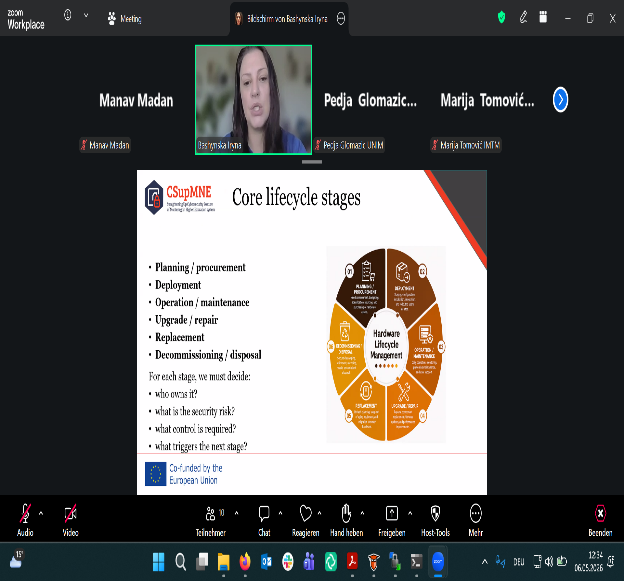The height and width of the screenshot is (581, 624).
Task: Open Host-Tools shield icon
Action: point(435,513)
